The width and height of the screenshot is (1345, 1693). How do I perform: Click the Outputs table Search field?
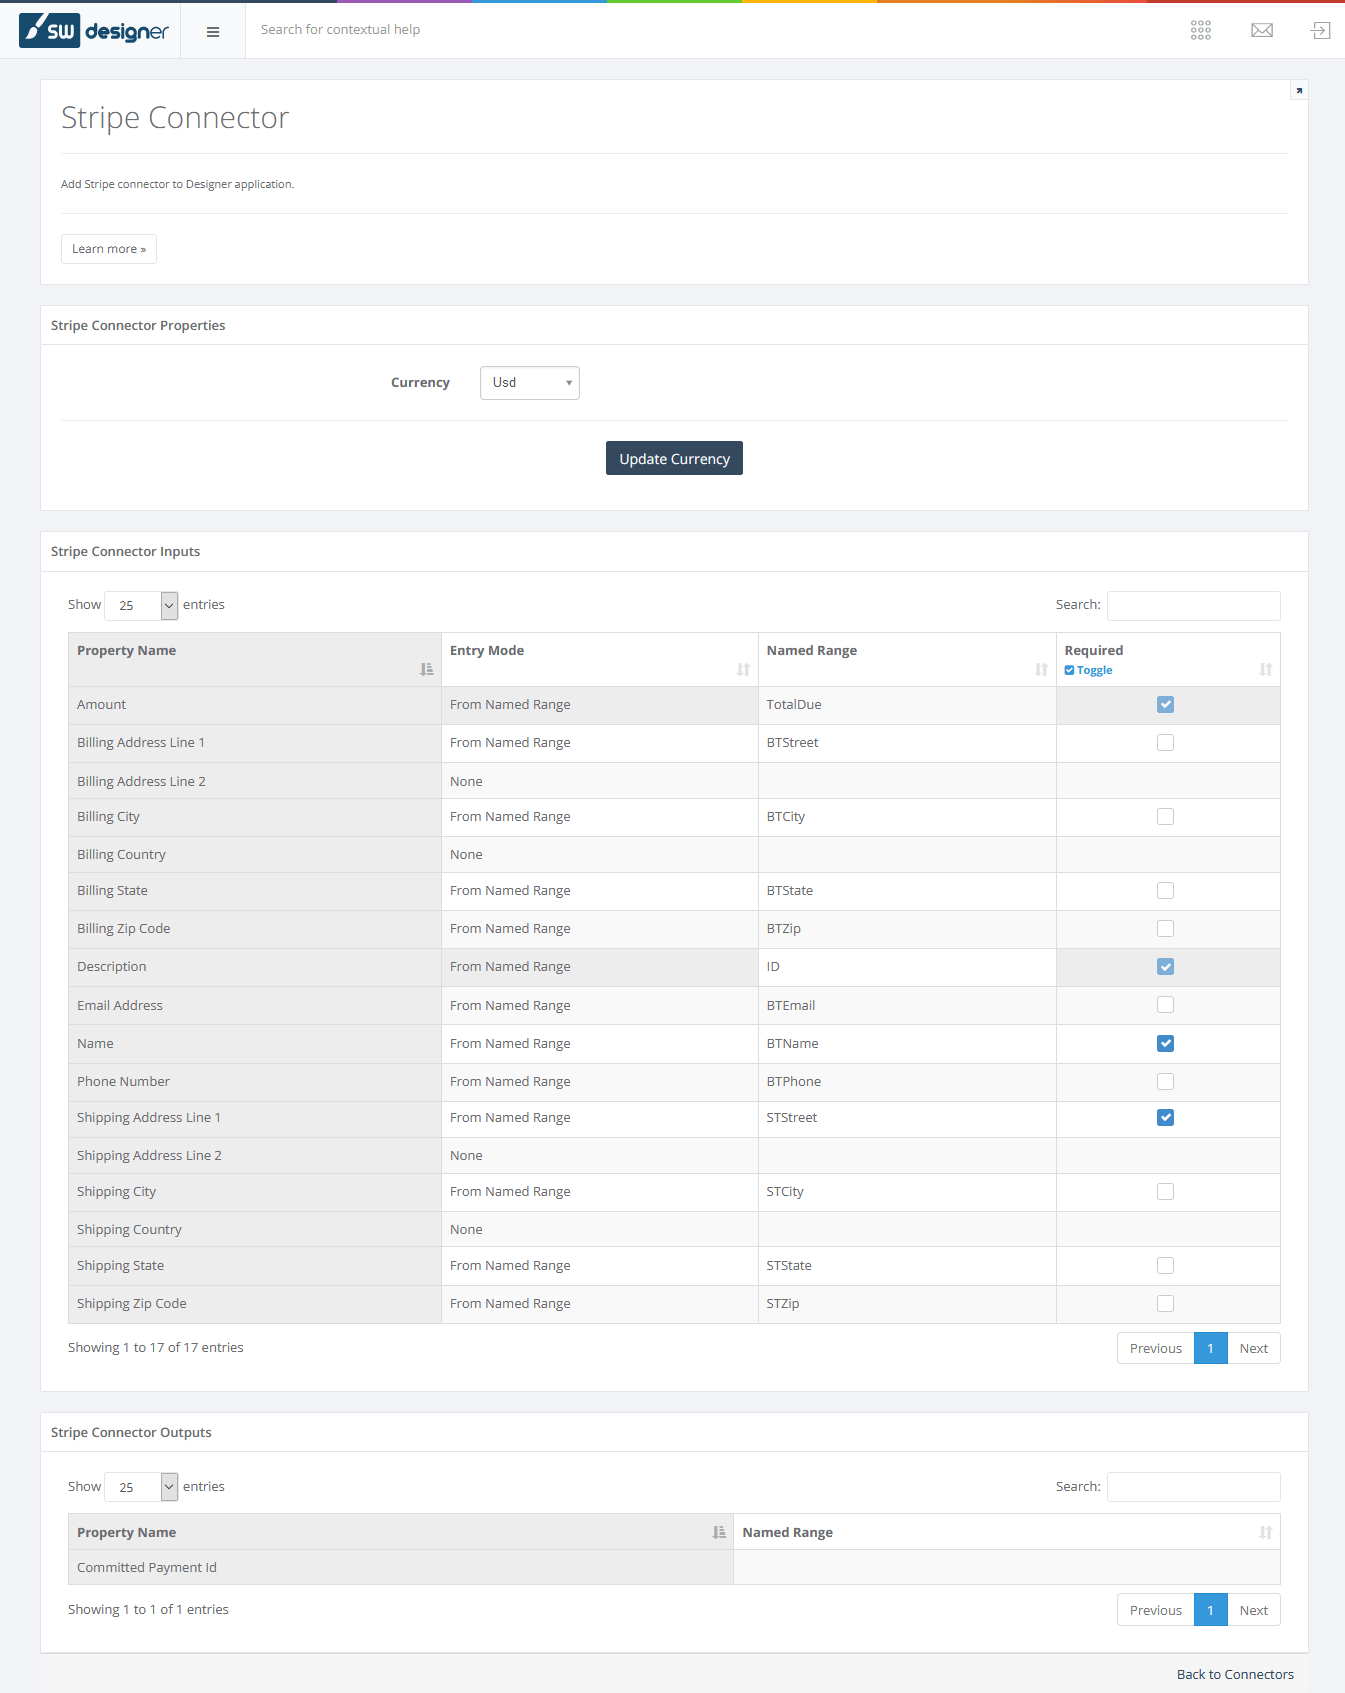click(1194, 1487)
